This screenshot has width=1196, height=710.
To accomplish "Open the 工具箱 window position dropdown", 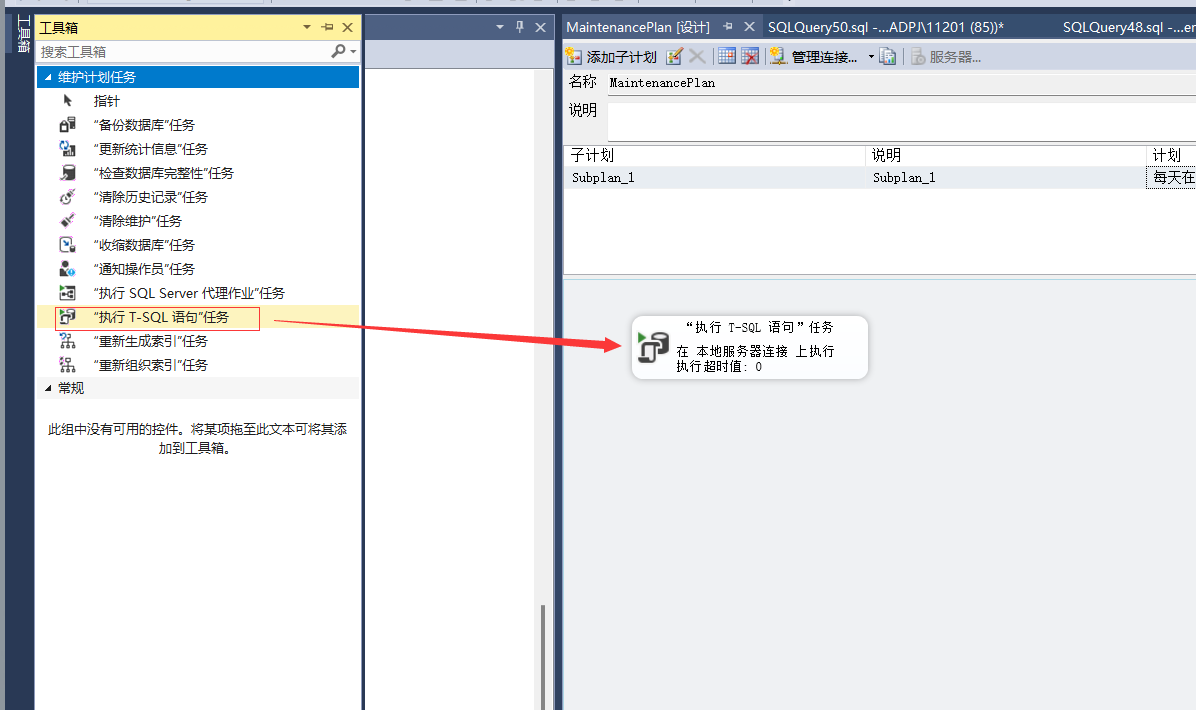I will 307,27.
